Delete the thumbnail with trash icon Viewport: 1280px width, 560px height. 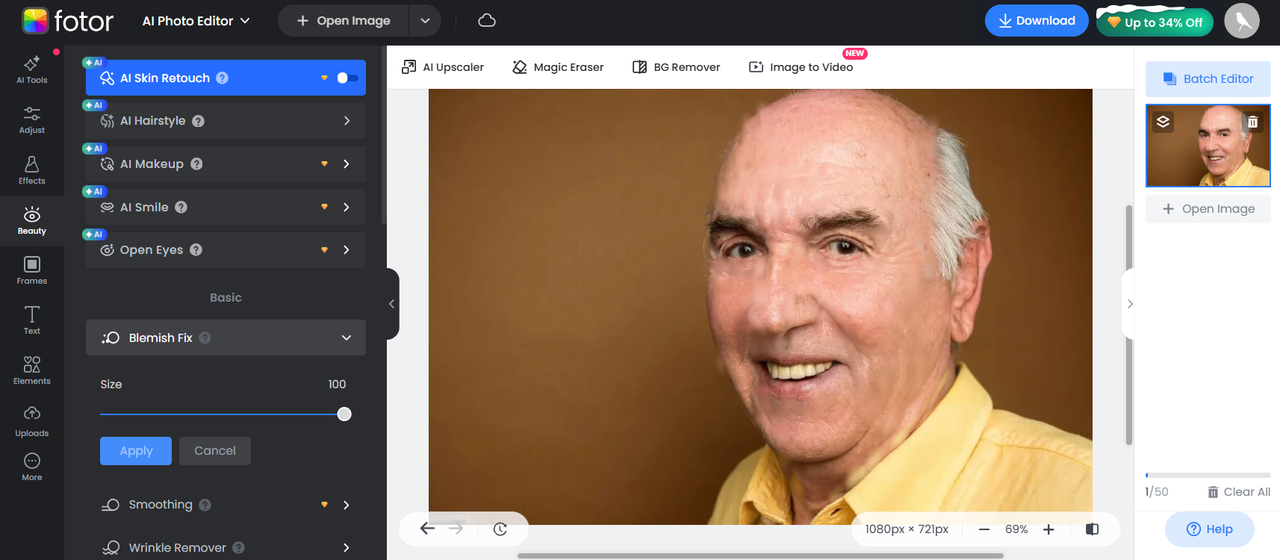(1253, 122)
